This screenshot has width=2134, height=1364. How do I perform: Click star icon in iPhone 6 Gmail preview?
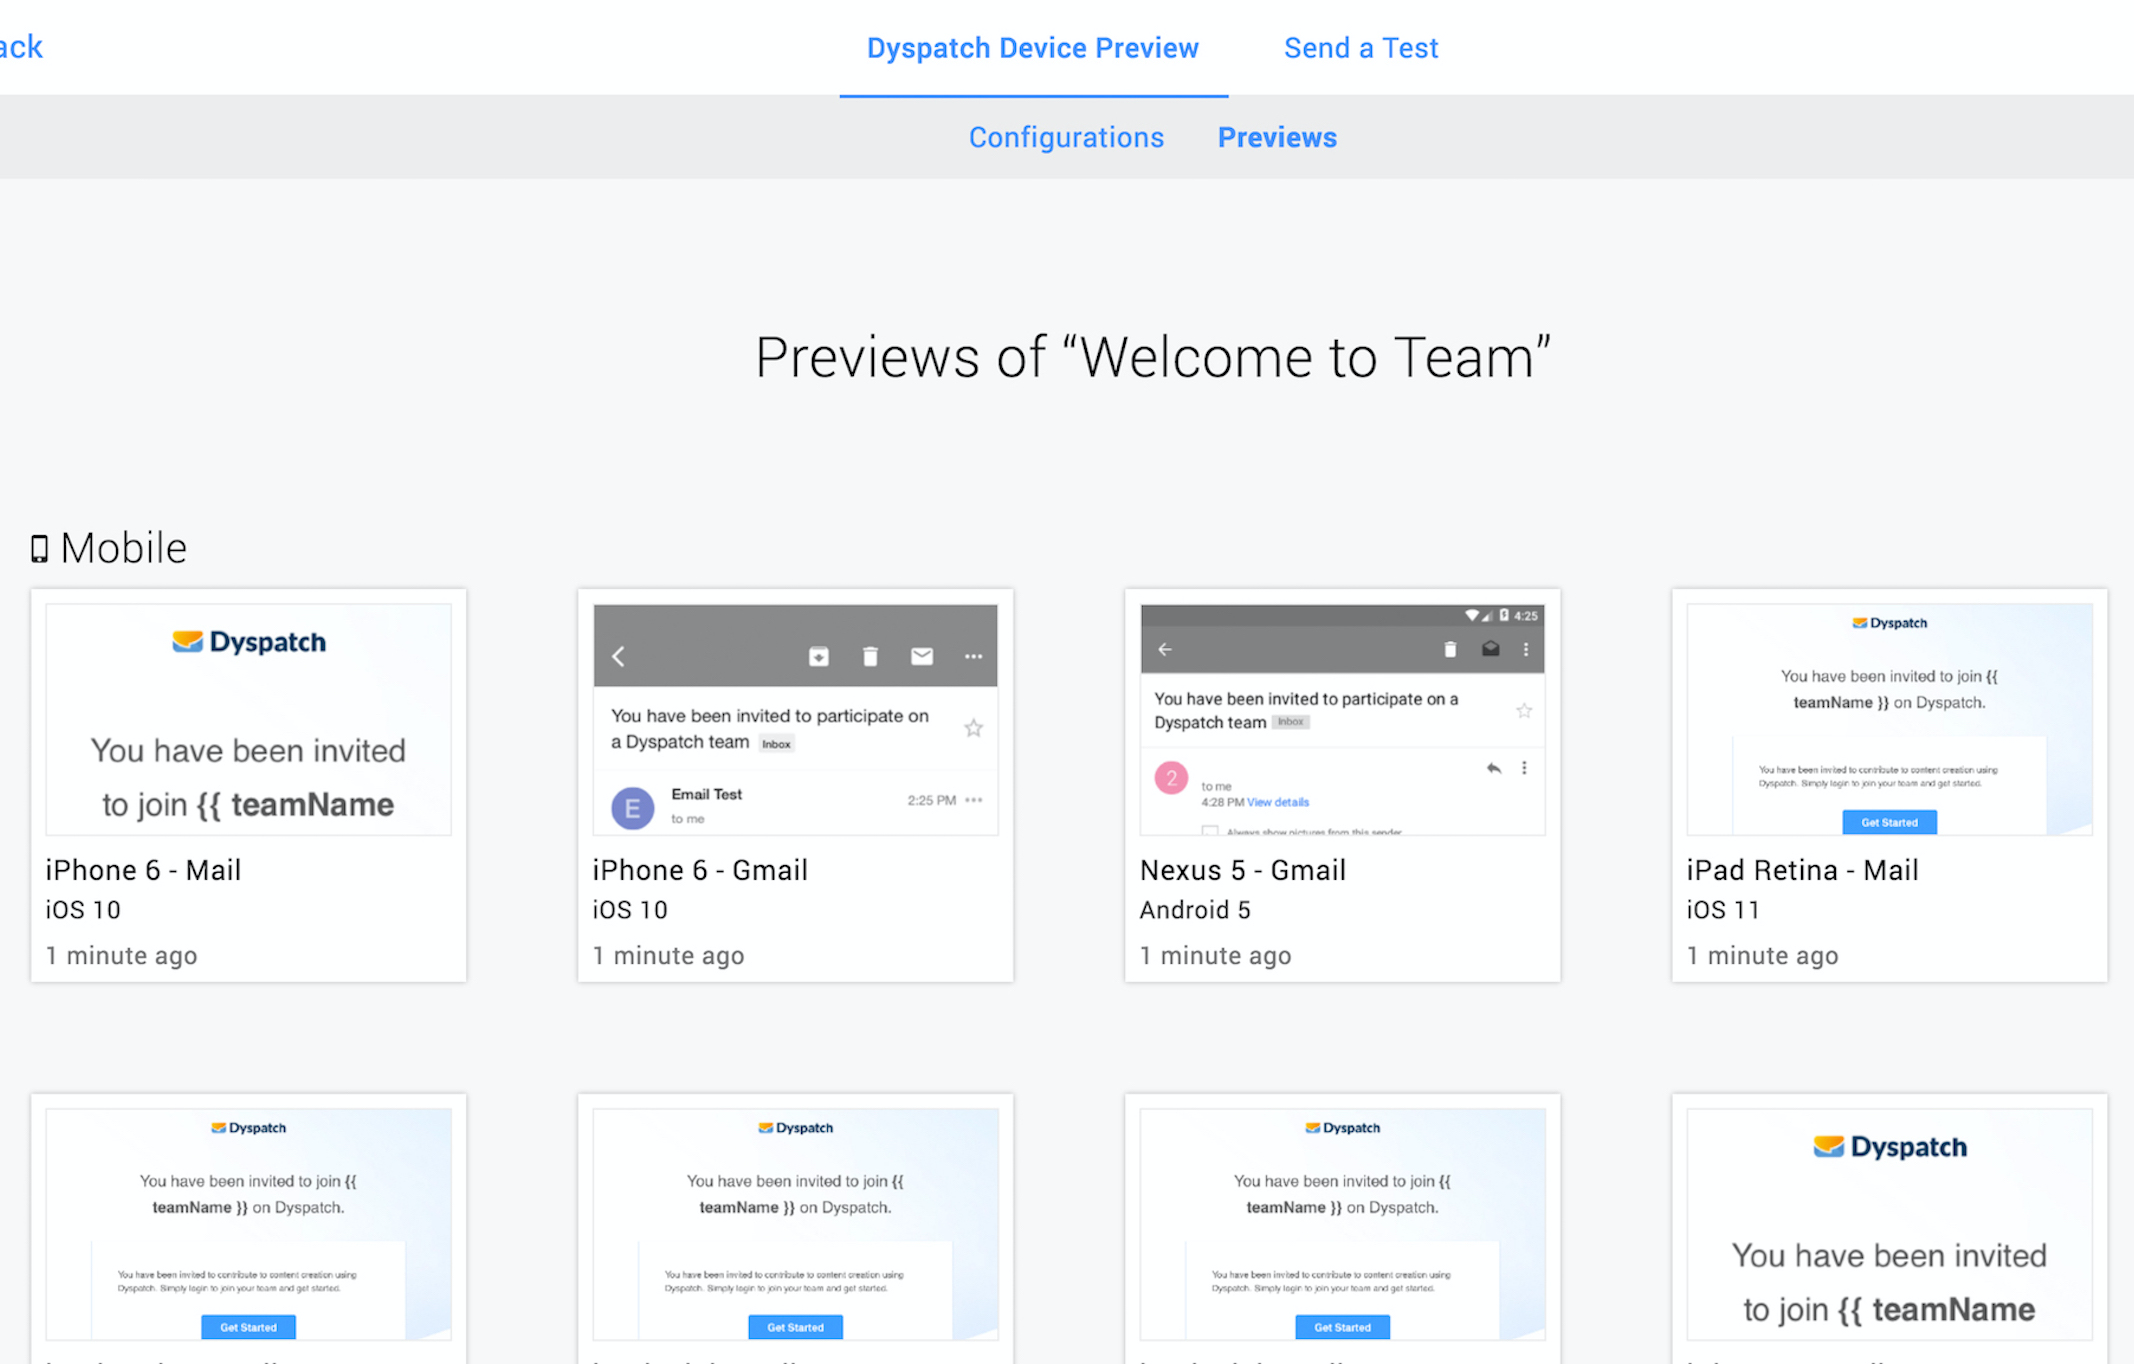(x=973, y=728)
